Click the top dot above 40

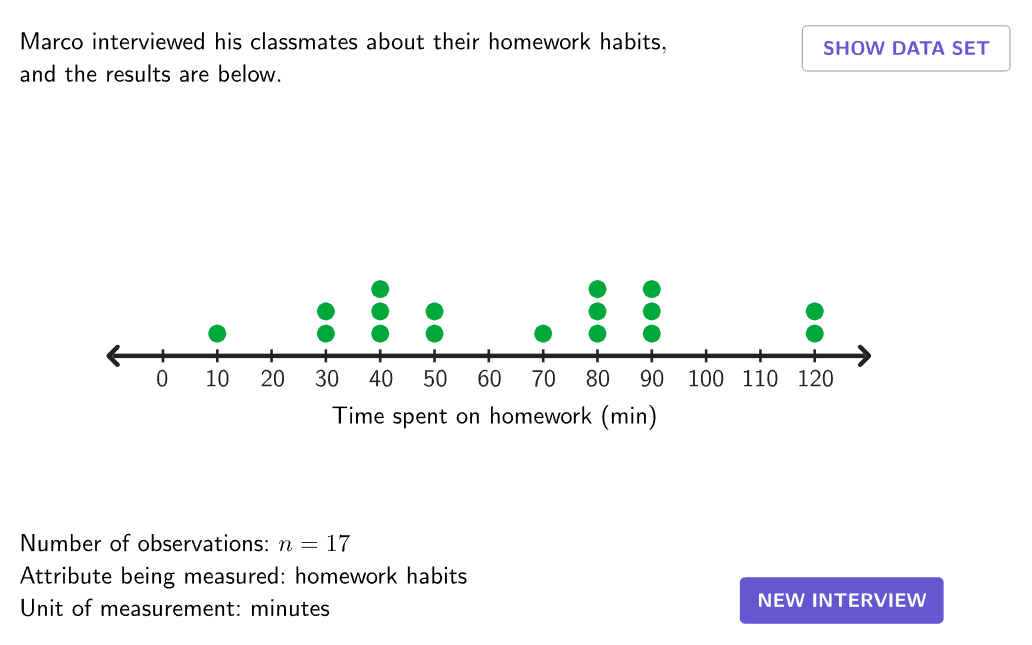[380, 289]
